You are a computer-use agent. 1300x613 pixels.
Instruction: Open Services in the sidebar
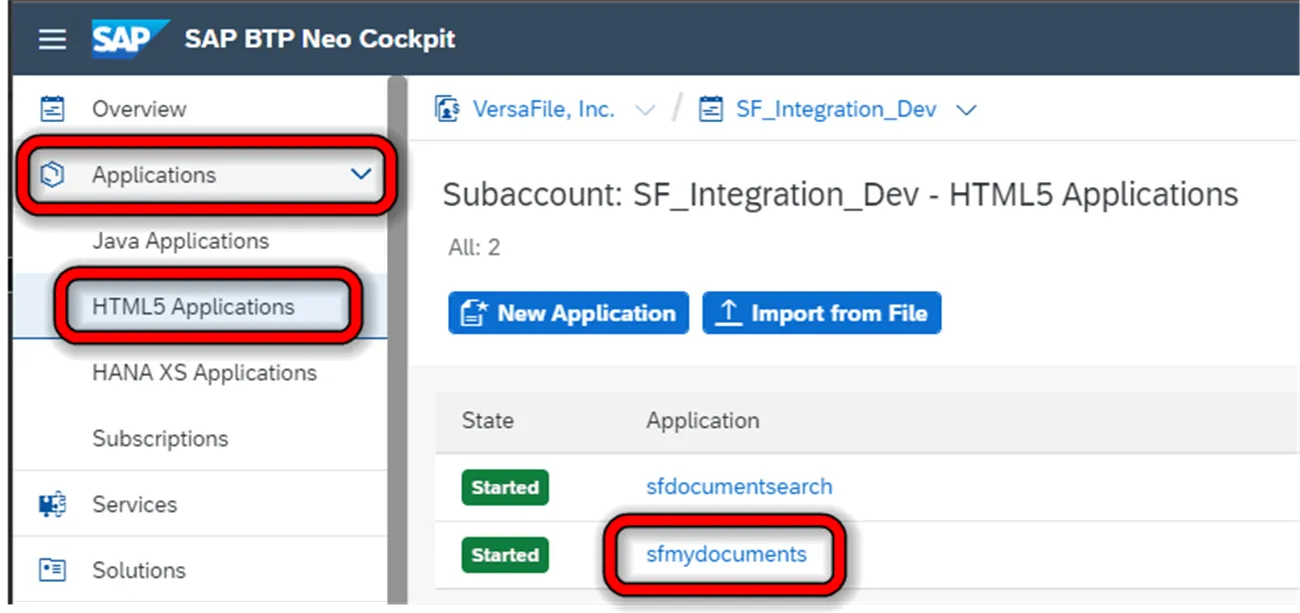pos(134,504)
